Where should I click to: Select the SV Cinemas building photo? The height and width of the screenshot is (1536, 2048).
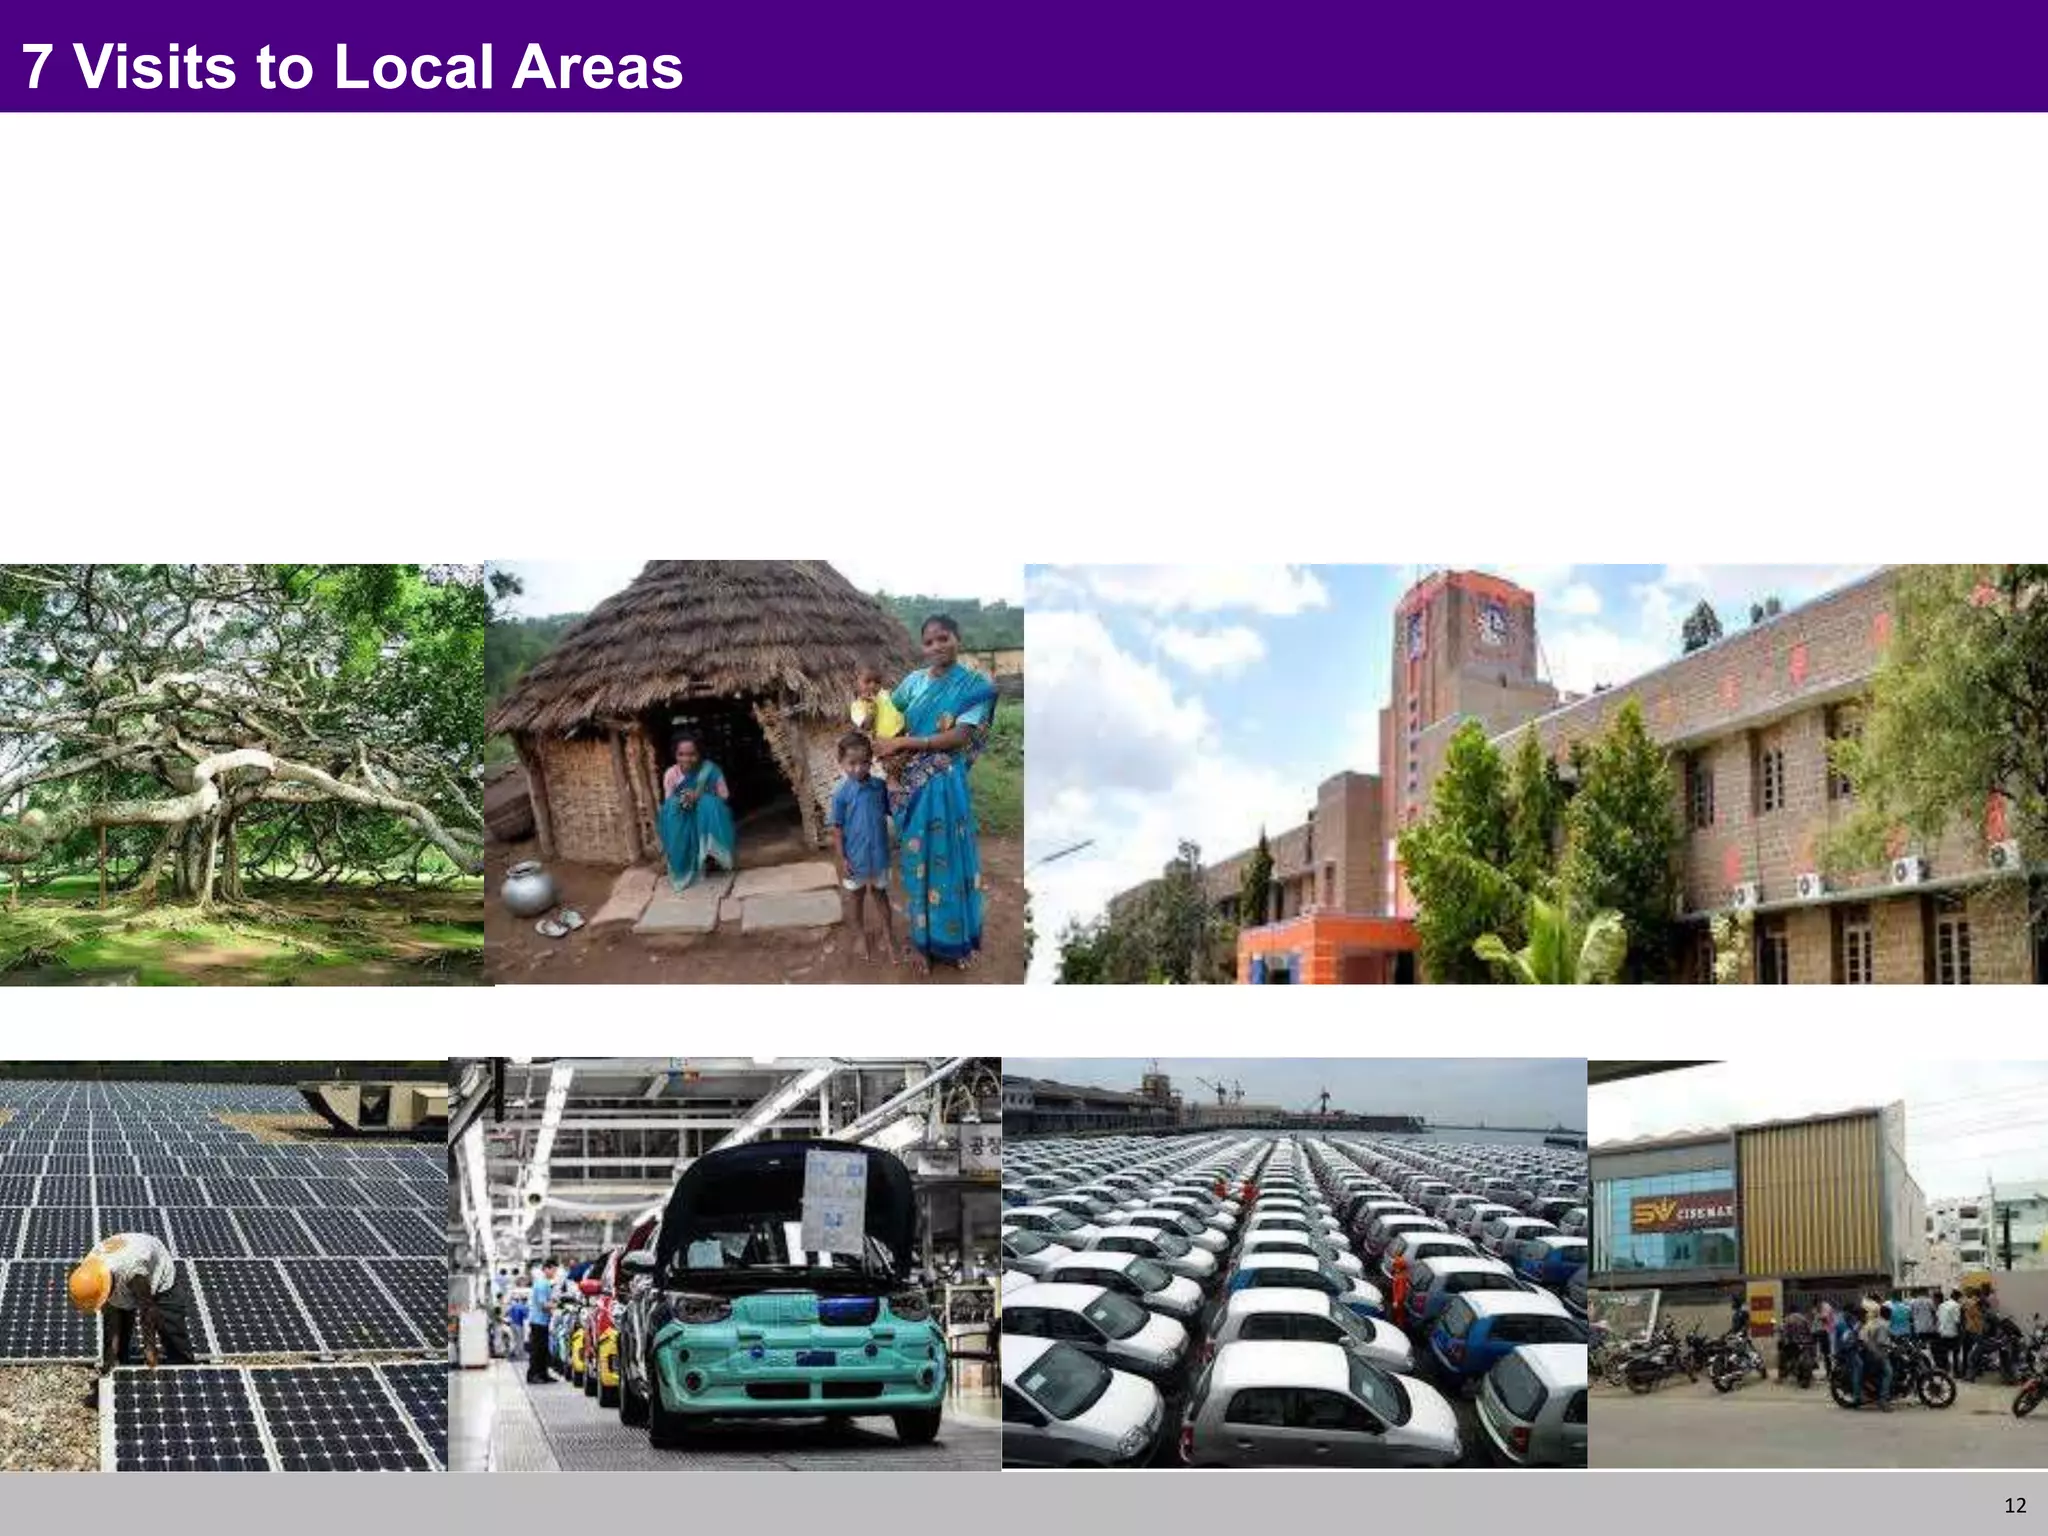1817,1264
